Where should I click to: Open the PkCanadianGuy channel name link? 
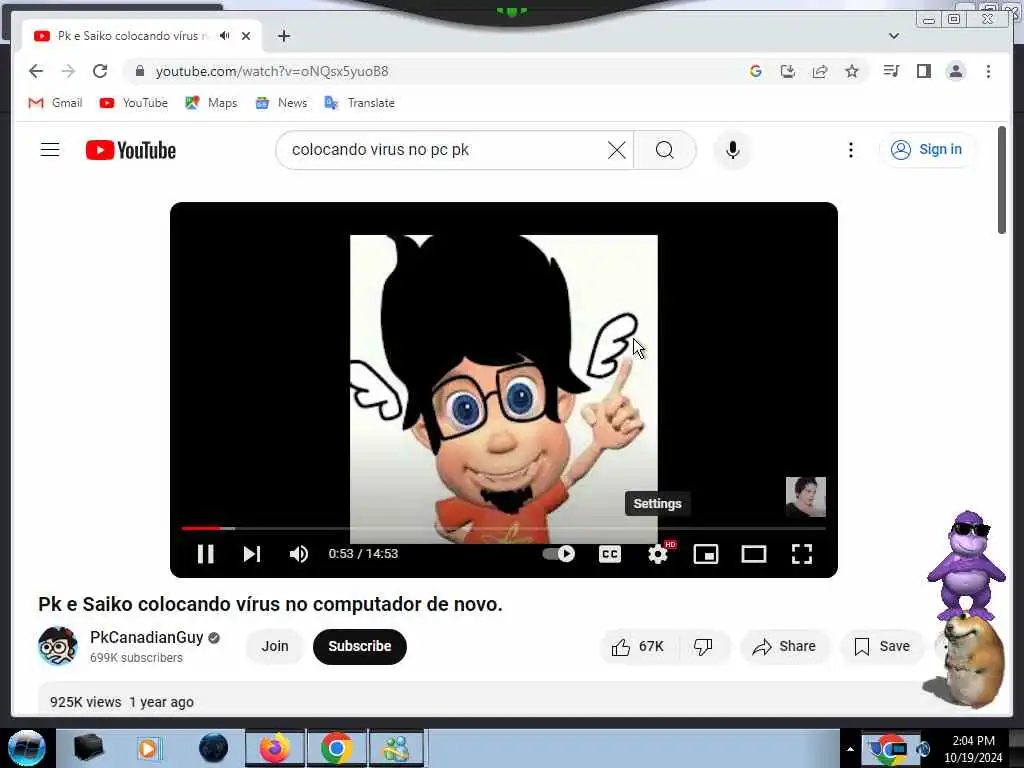(x=146, y=637)
